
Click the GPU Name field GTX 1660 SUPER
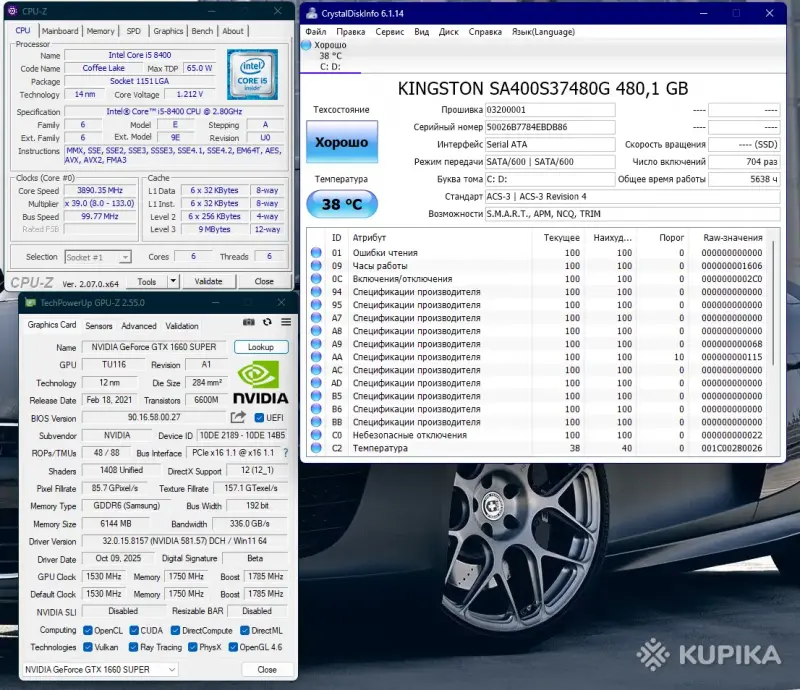pyautogui.click(x=154, y=347)
